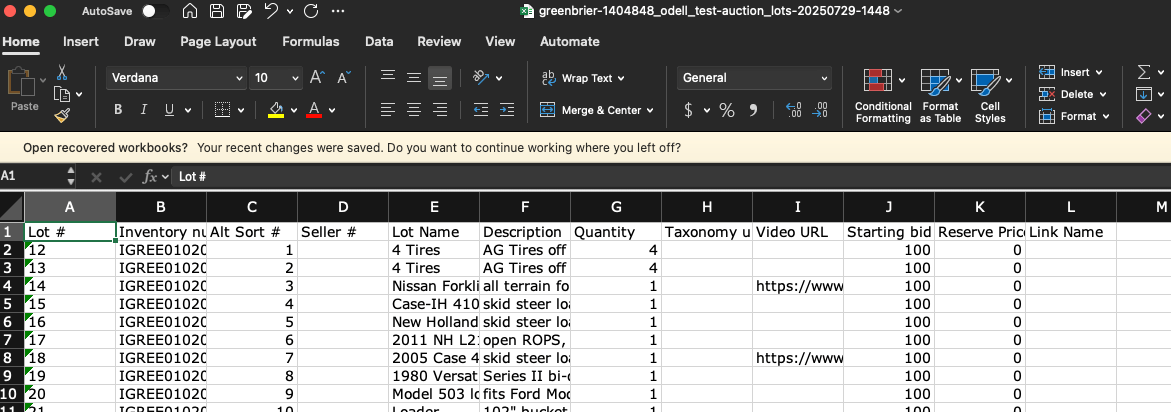Cut selection with the scissors icon
The height and width of the screenshot is (412, 1171).
click(x=62, y=72)
